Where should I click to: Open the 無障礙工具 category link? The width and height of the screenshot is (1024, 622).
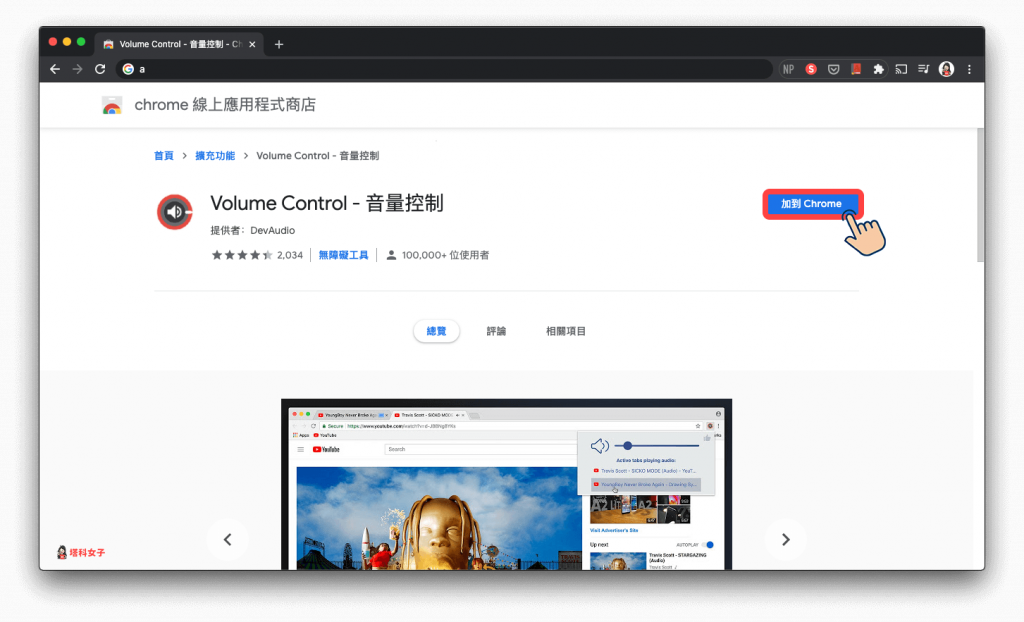(344, 255)
